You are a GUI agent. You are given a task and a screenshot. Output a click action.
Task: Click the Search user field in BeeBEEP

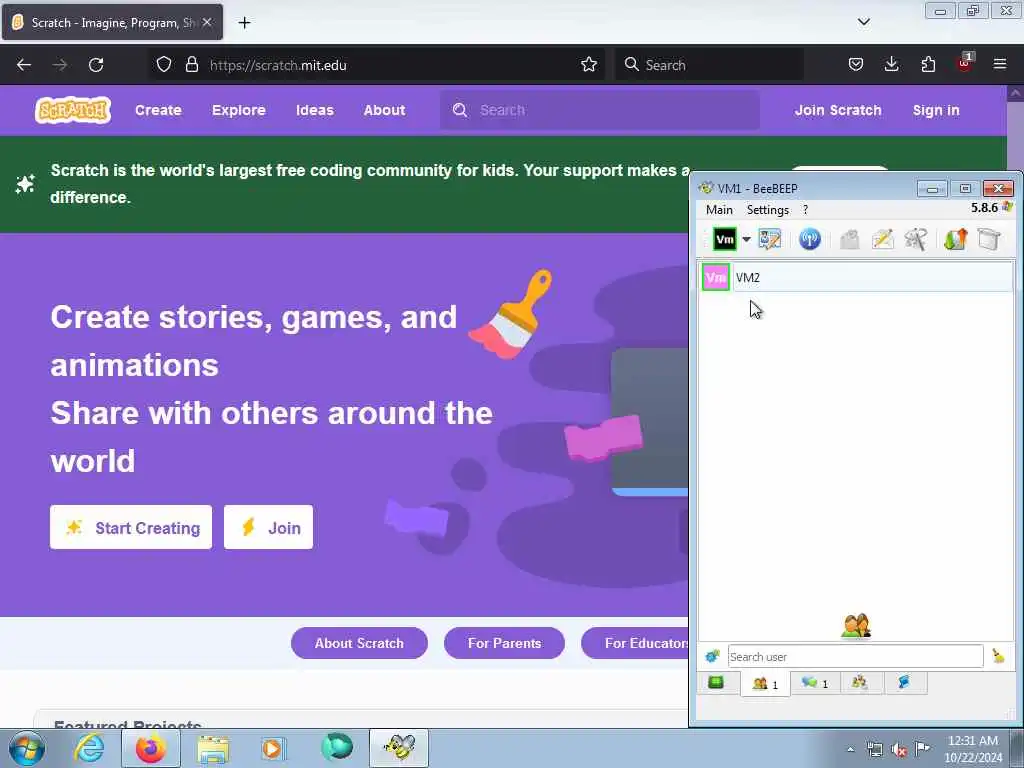coord(855,656)
